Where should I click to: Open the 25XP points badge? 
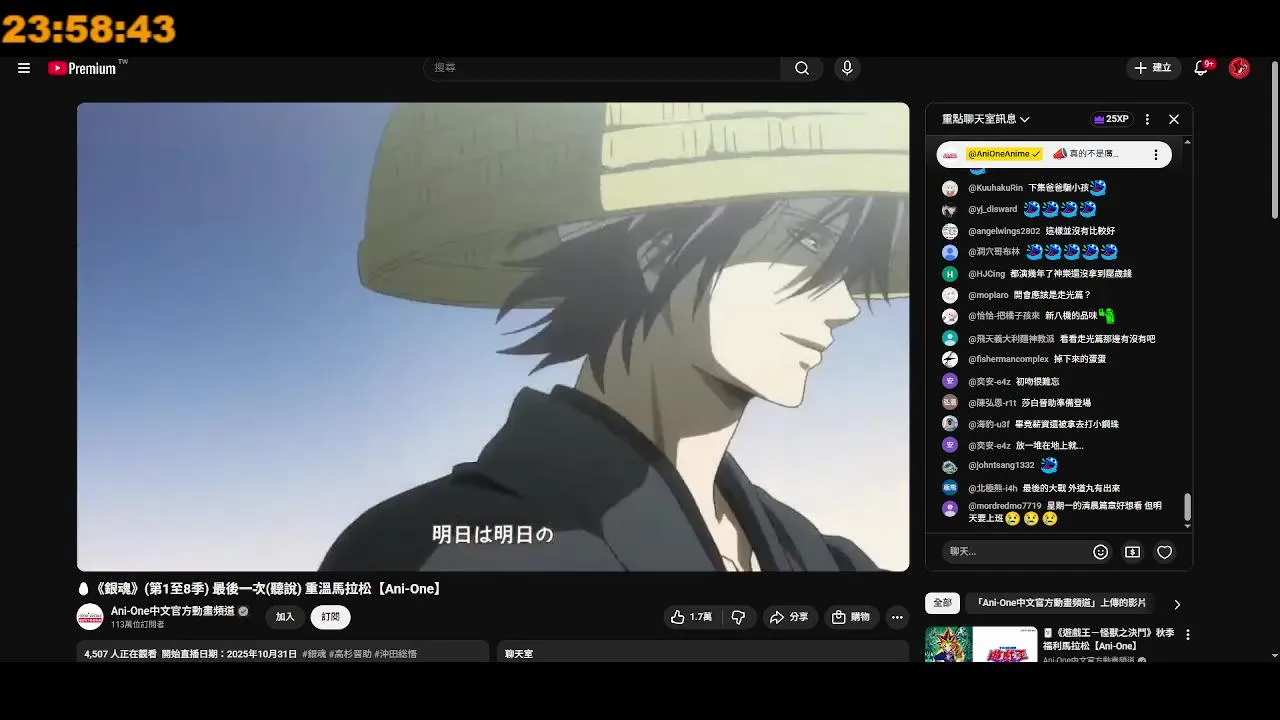(x=1111, y=119)
